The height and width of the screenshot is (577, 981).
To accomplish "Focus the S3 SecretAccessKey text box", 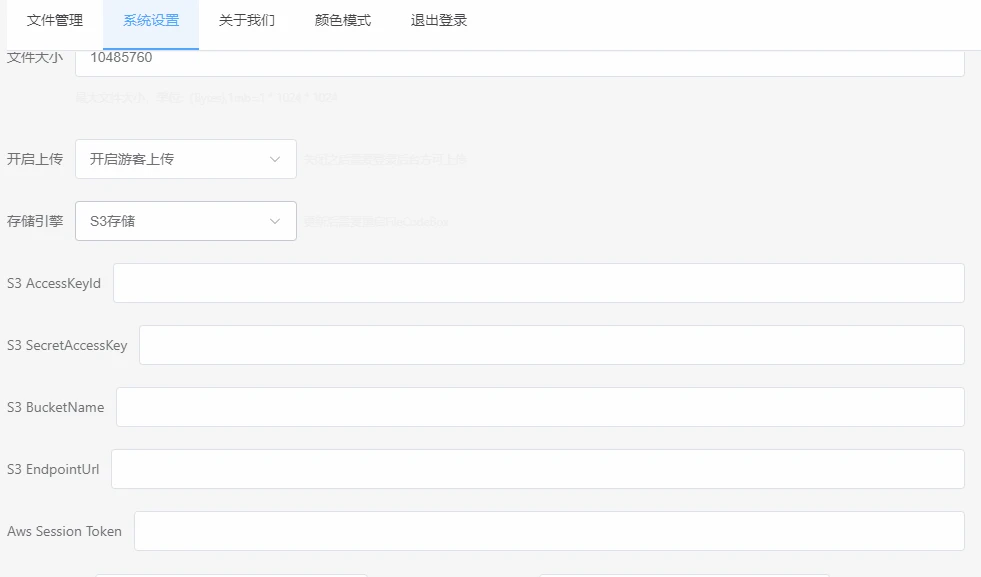I will point(551,345).
